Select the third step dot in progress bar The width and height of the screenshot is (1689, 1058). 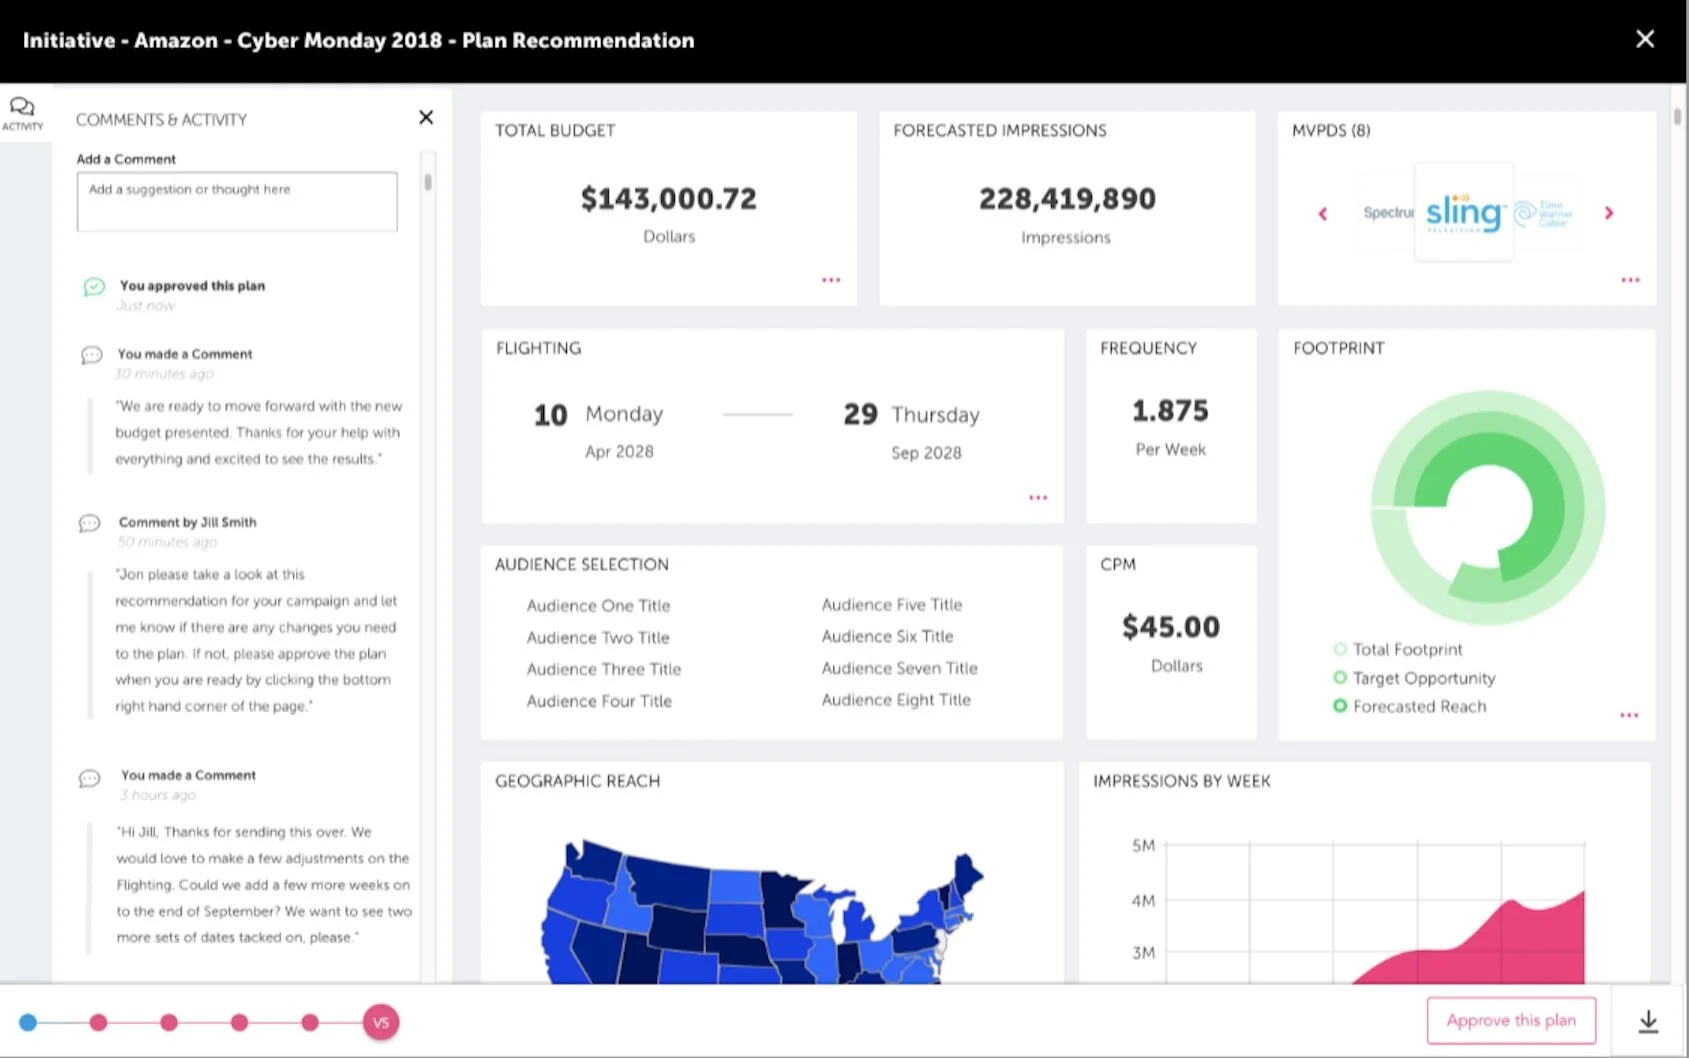click(x=169, y=1022)
